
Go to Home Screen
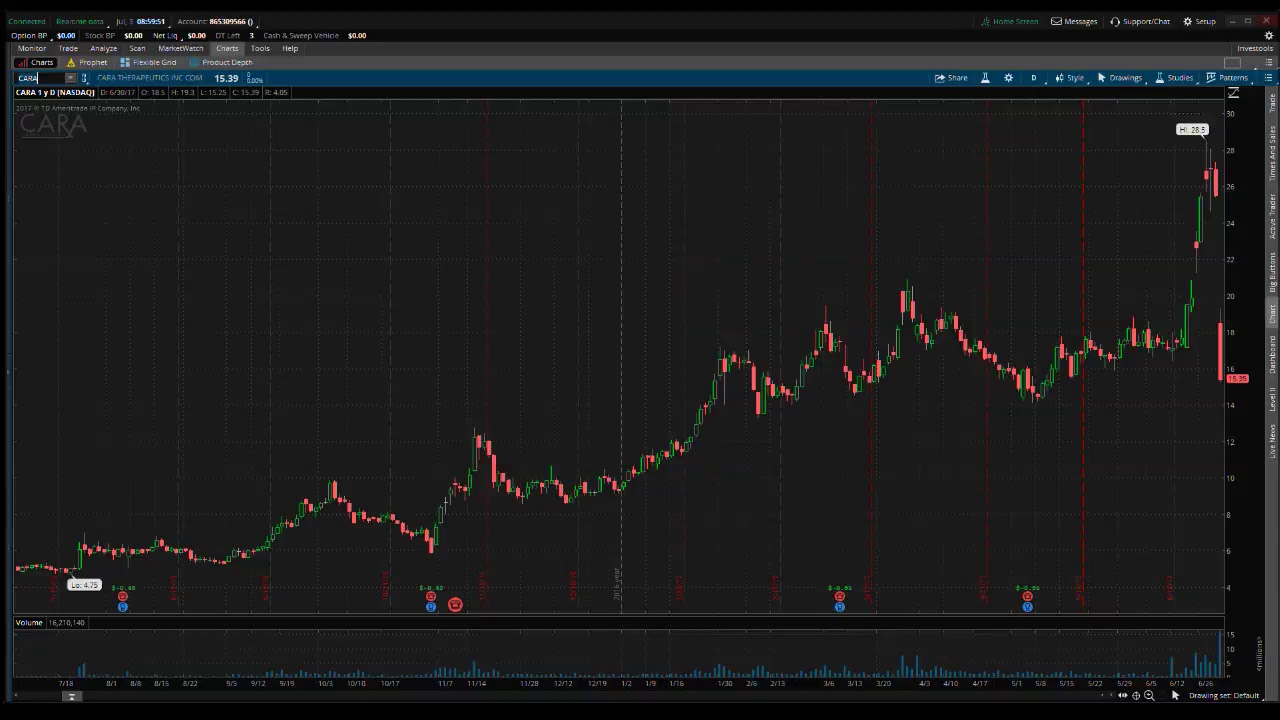(x=1009, y=21)
